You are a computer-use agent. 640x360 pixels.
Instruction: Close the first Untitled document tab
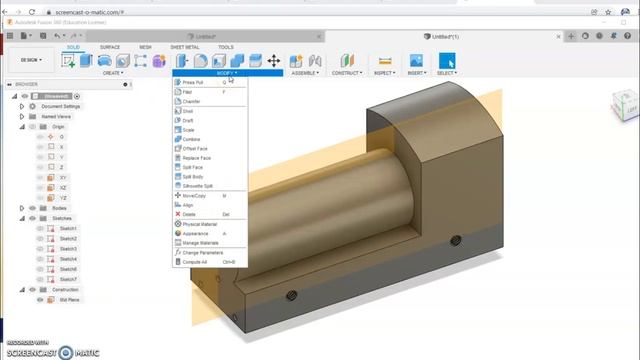[x=319, y=37]
